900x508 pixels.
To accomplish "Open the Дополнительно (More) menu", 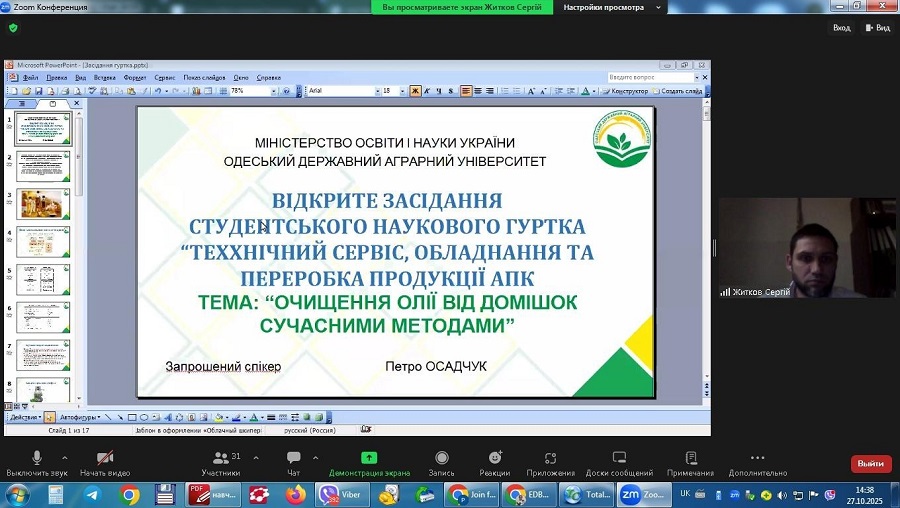I will [x=764, y=461].
